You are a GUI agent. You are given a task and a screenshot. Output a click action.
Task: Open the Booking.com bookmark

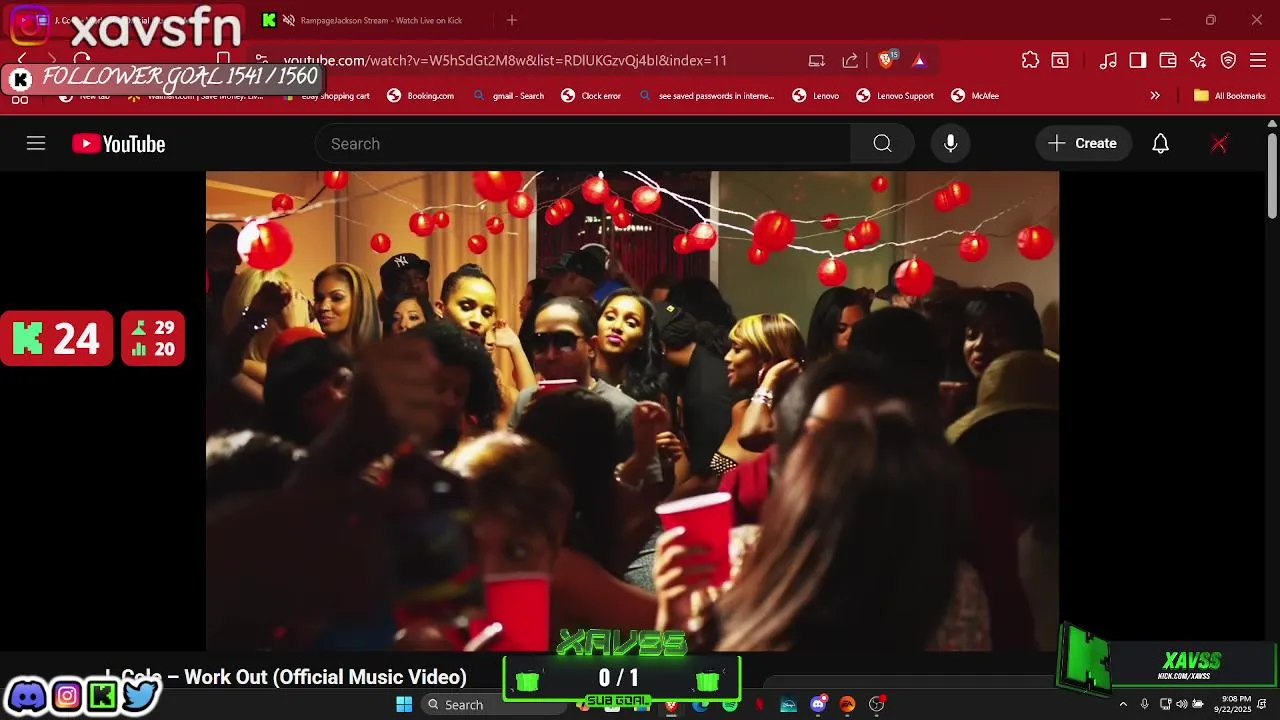(x=421, y=96)
